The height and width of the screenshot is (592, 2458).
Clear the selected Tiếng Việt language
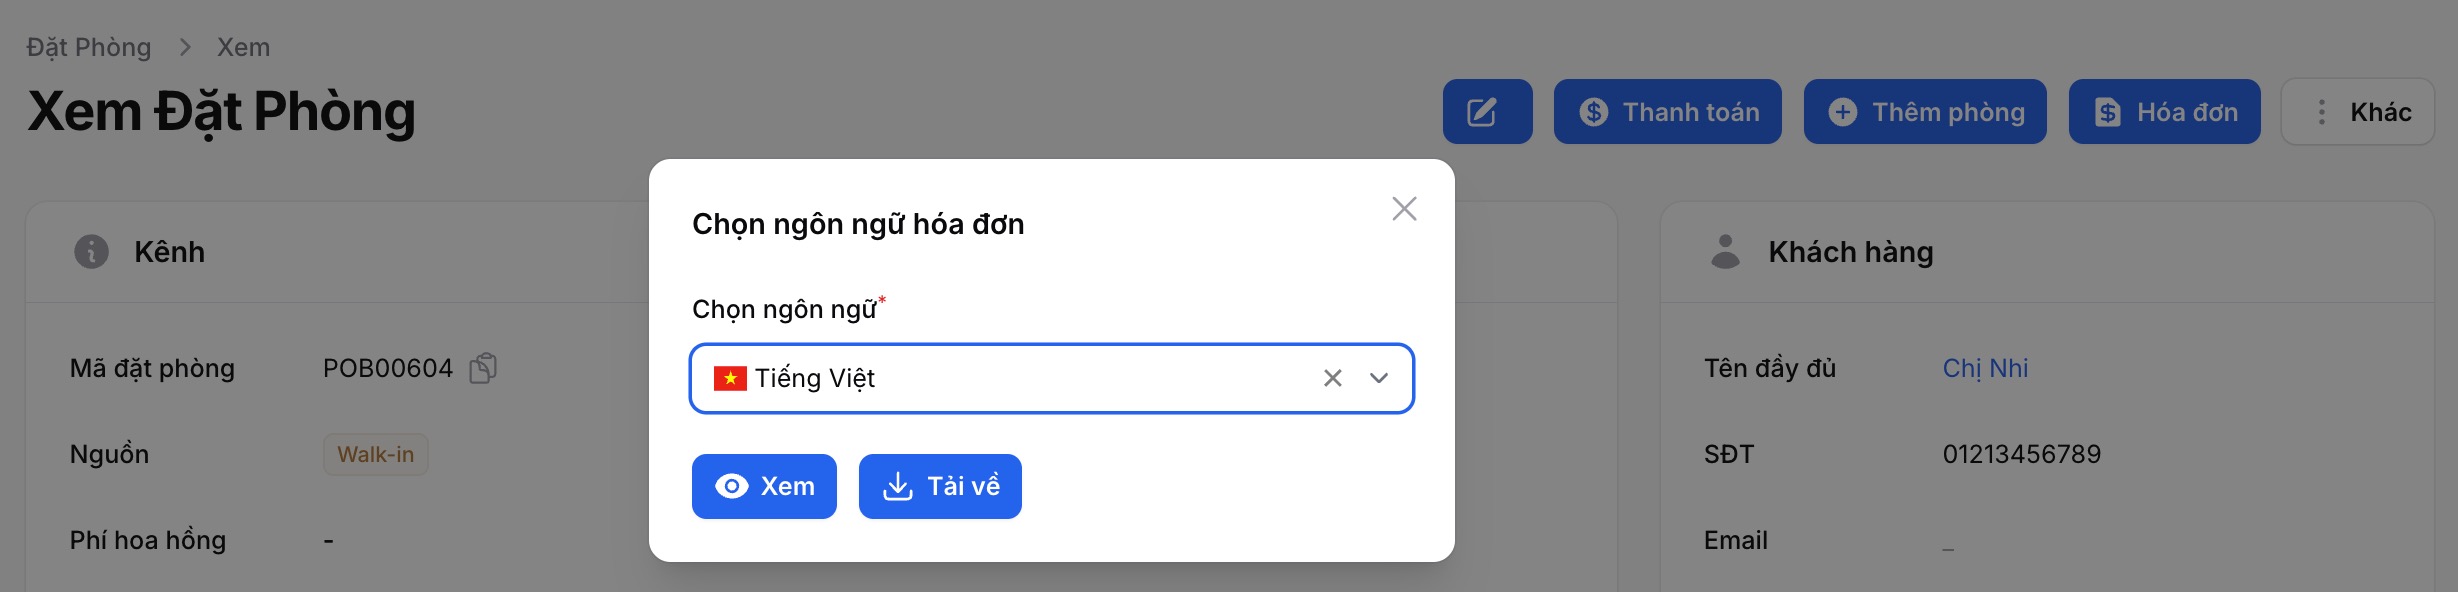coord(1332,378)
